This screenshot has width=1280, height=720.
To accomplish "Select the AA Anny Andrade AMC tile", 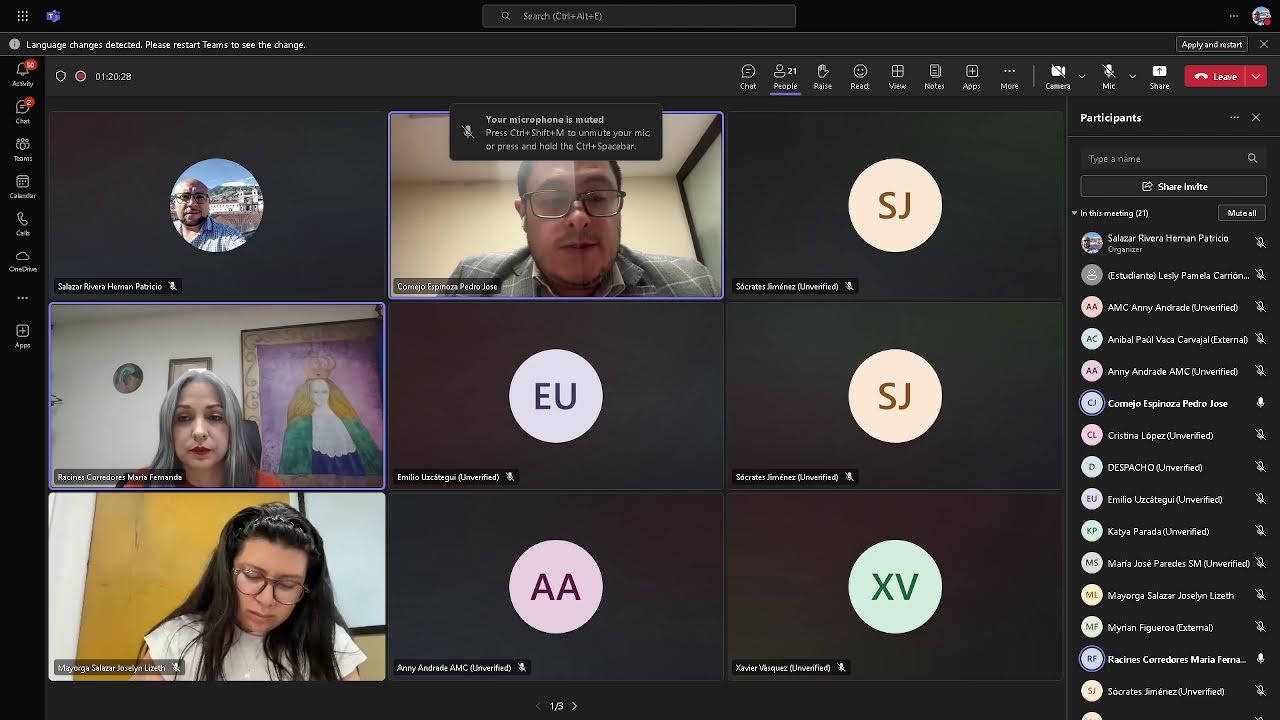I will click(556, 586).
